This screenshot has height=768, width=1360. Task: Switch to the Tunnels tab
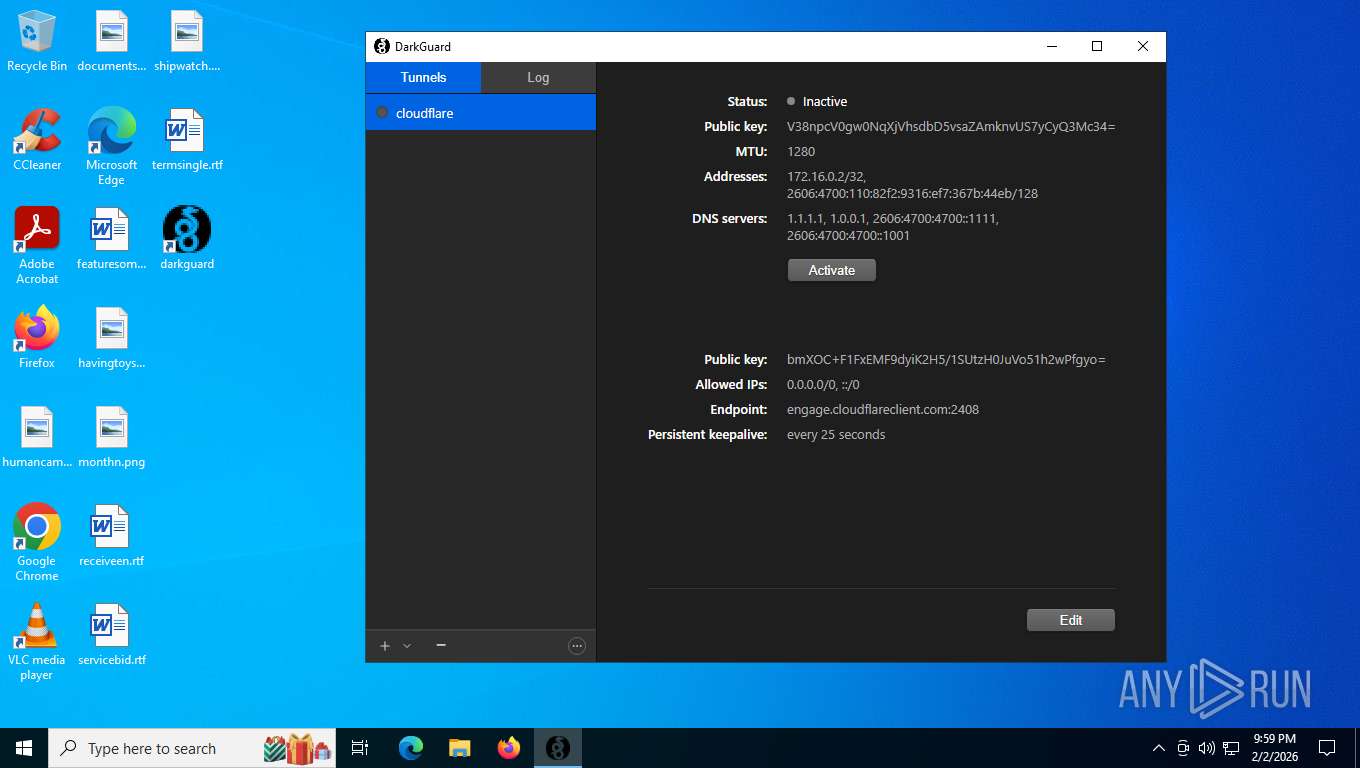point(423,77)
